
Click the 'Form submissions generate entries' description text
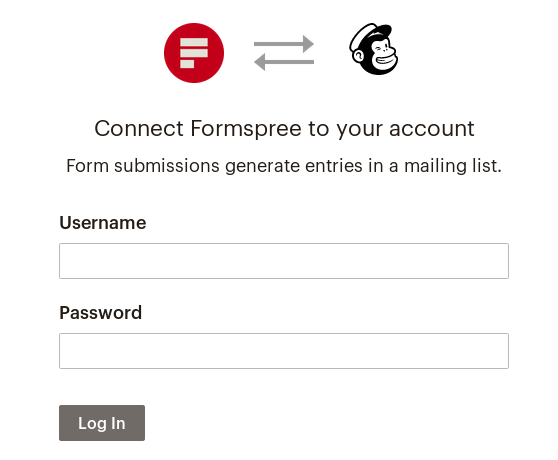click(284, 166)
